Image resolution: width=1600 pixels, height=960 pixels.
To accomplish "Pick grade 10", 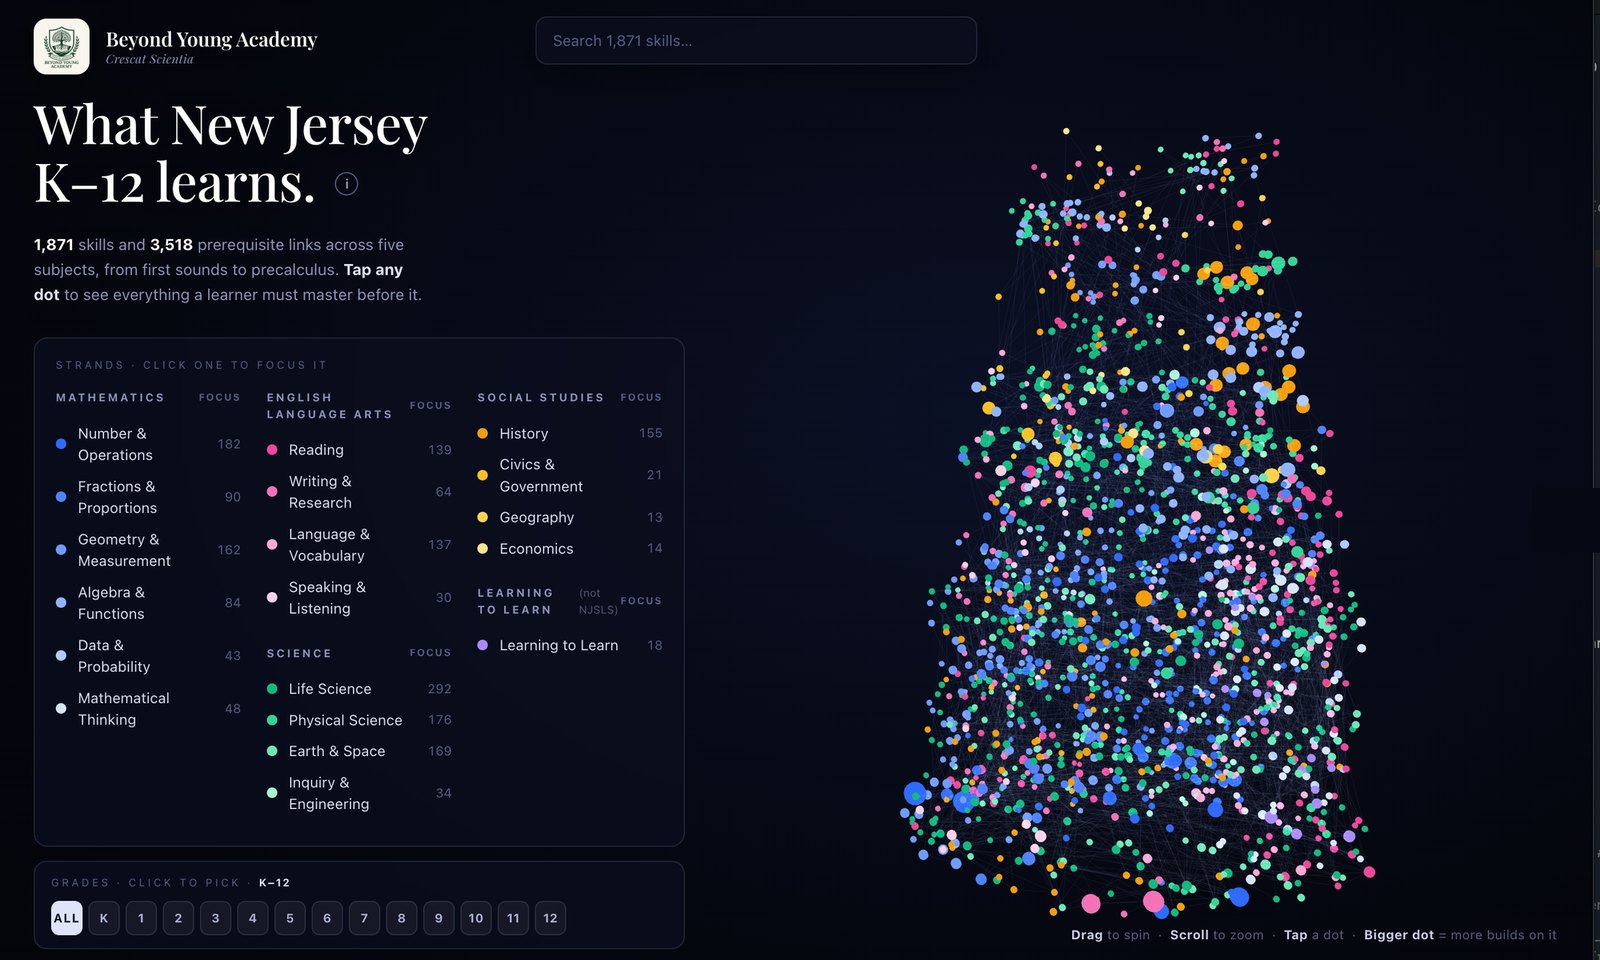I will coord(476,918).
